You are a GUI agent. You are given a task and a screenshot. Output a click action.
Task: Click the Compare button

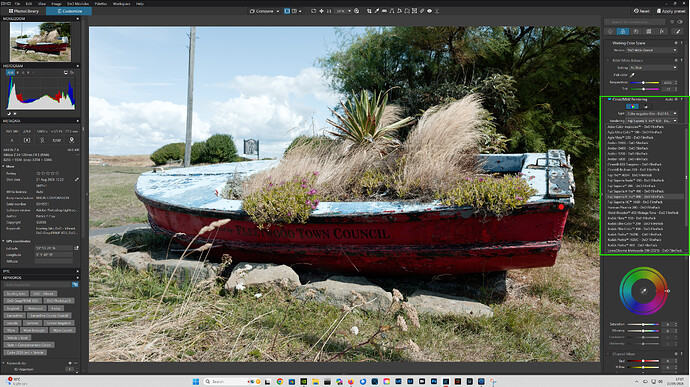pyautogui.click(x=262, y=11)
